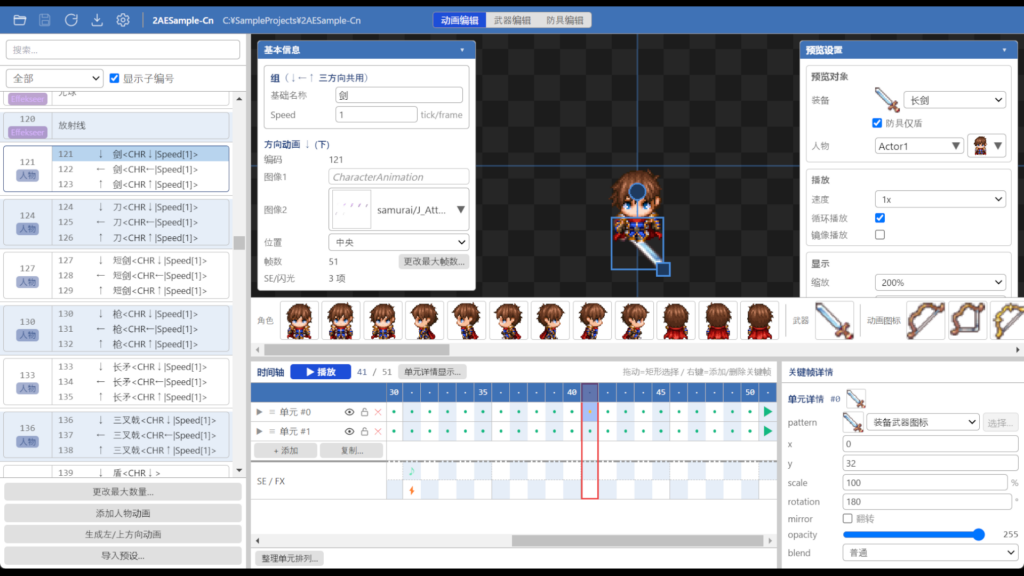
Task: Click sword icon next to 单元详情 #0
Action: click(x=856, y=398)
